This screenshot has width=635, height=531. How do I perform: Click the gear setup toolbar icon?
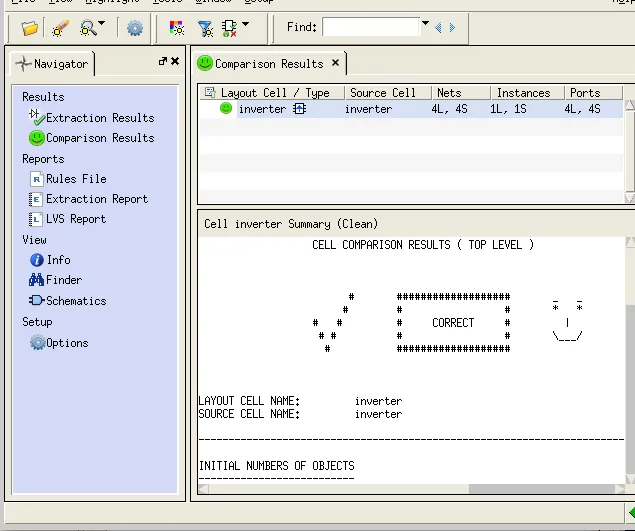tap(135, 28)
